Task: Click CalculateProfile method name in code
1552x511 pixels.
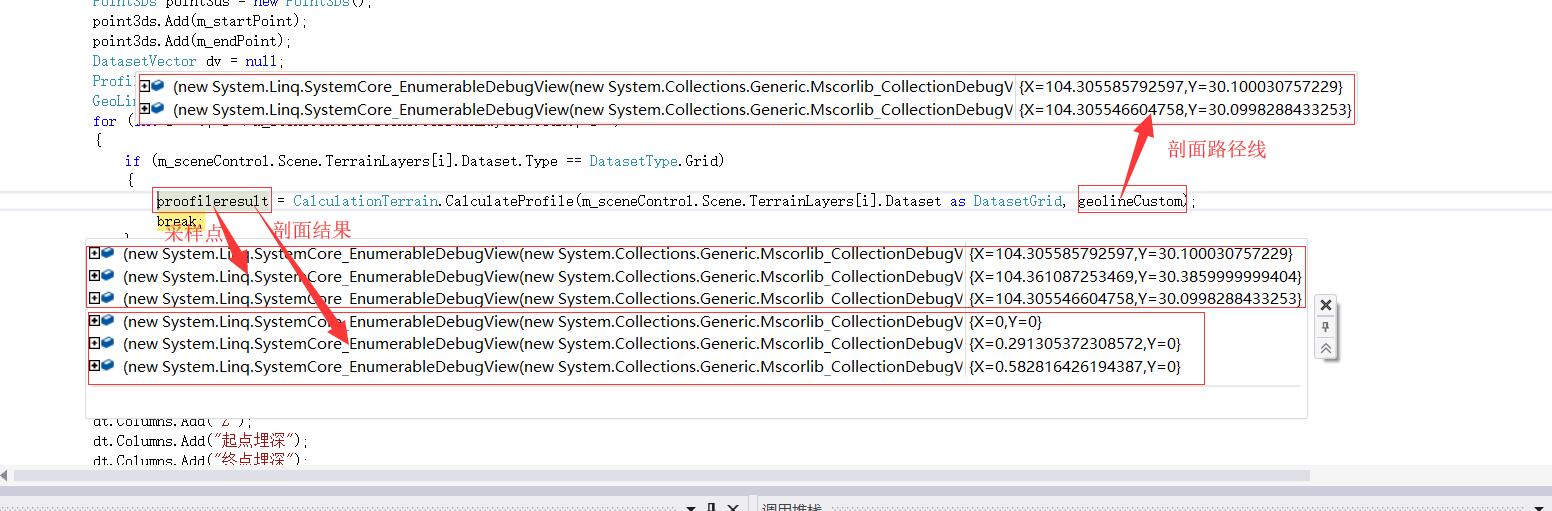Action: tap(508, 201)
